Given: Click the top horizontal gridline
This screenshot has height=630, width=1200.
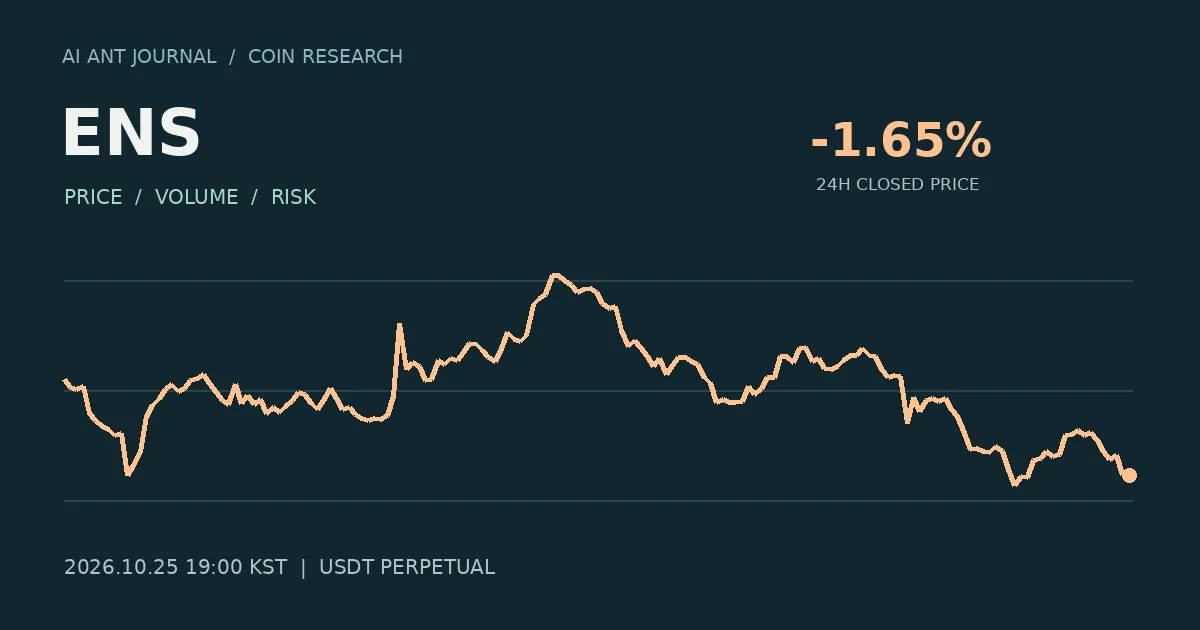Looking at the screenshot, I should click(x=598, y=281).
